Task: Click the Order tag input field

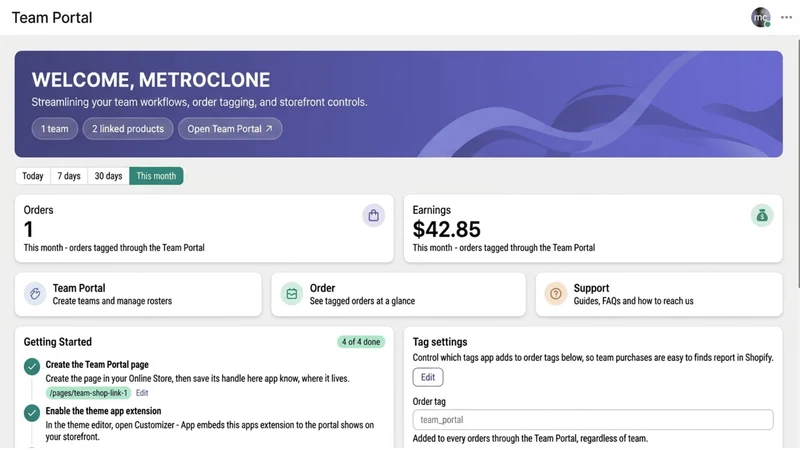Action: (593, 420)
